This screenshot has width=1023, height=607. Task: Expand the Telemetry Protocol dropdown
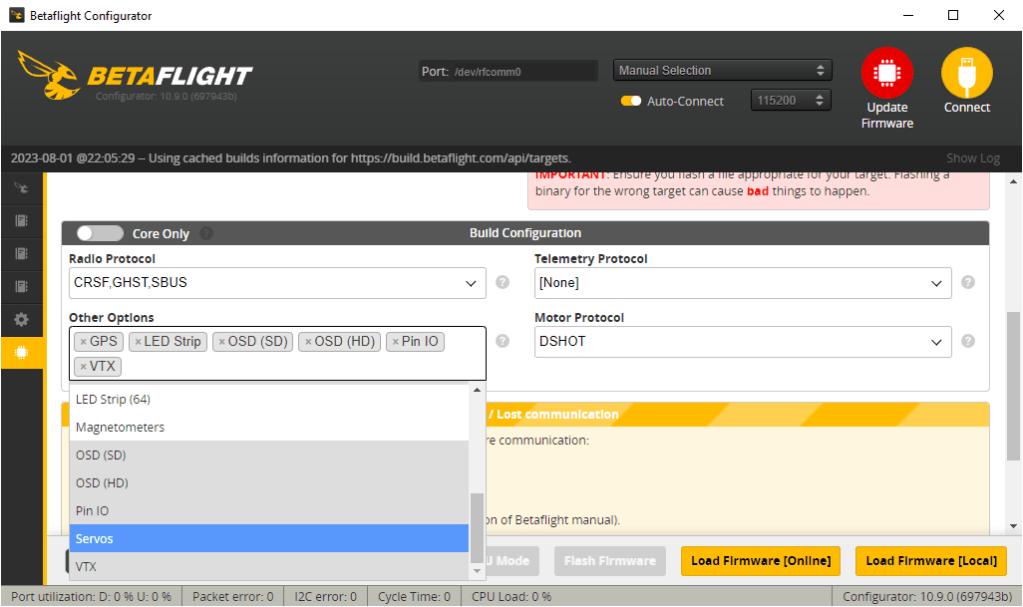[742, 283]
